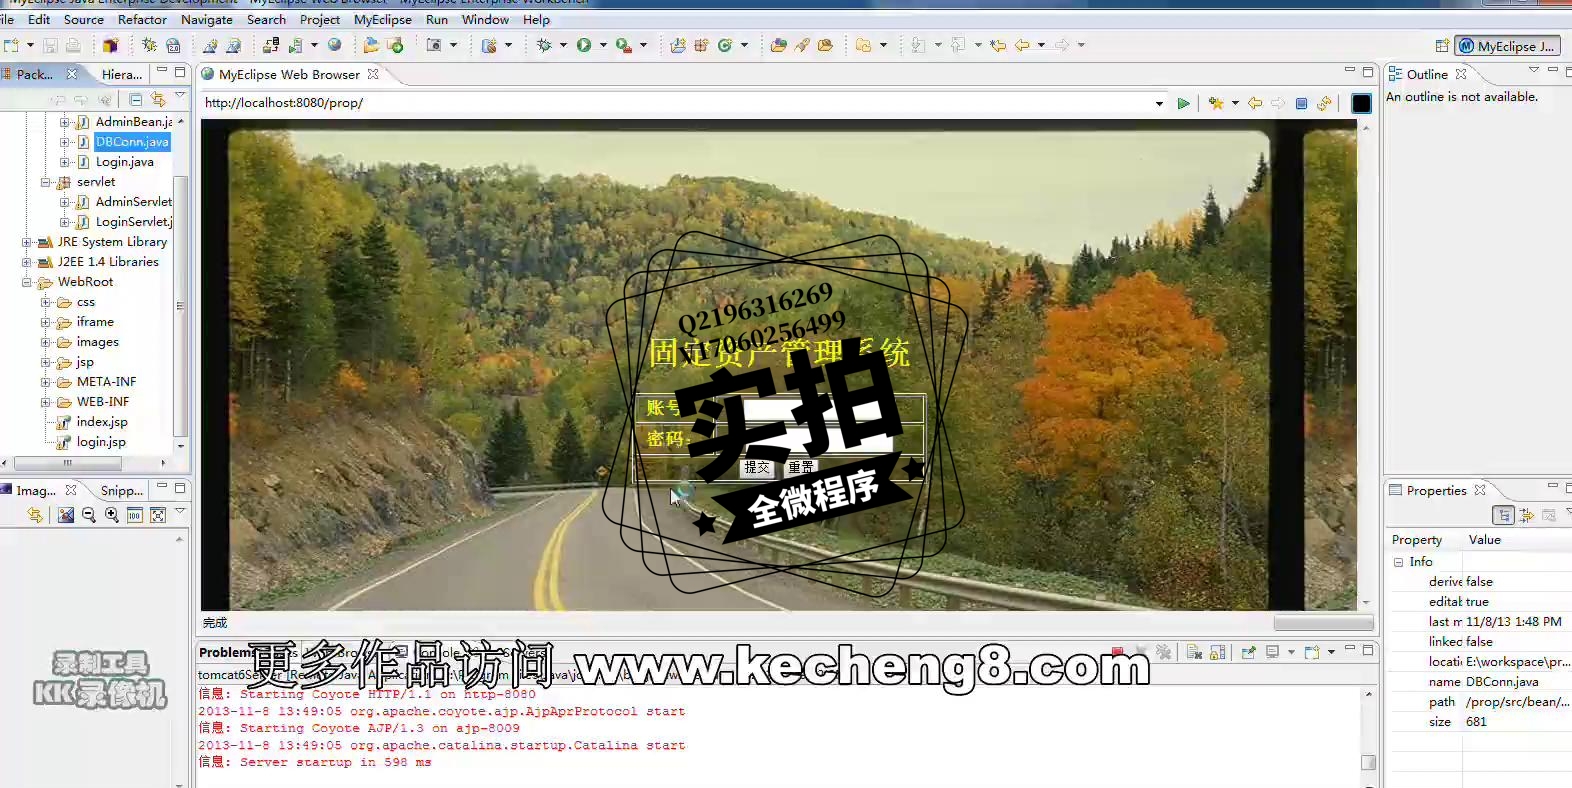Click the Last Edit Location toolbar icon
1572x788 pixels.
click(x=997, y=45)
